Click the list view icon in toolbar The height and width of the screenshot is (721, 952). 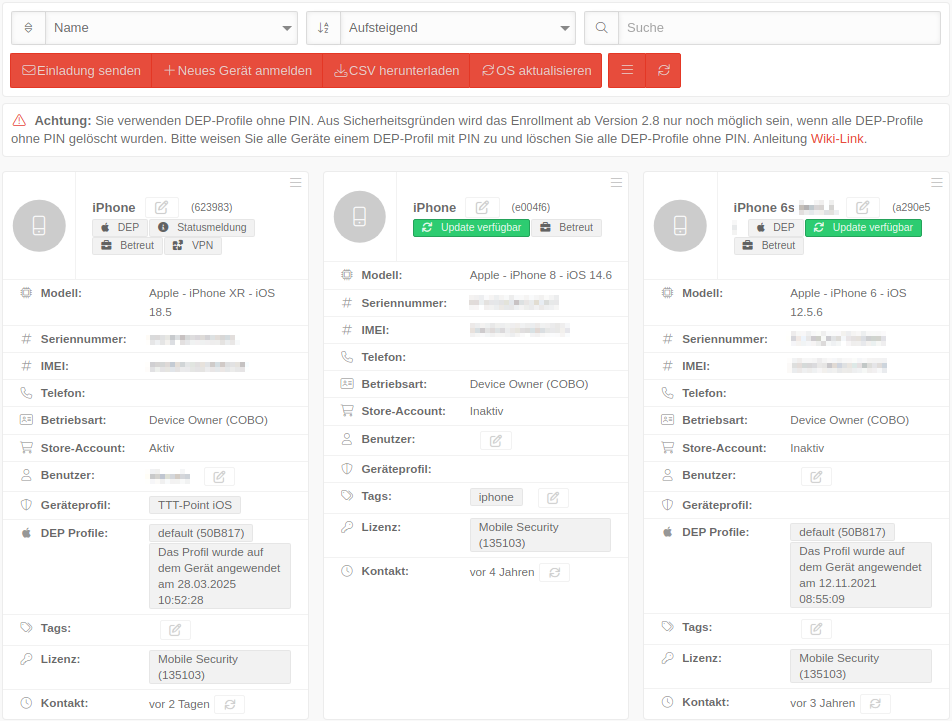(x=627, y=71)
